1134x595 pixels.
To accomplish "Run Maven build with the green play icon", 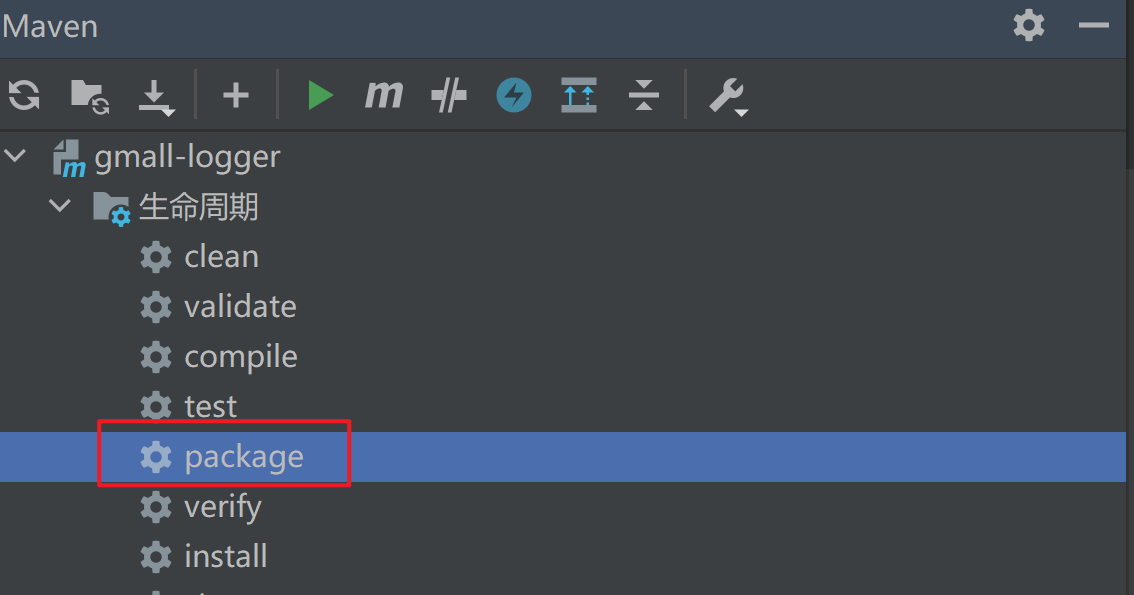I will [320, 95].
